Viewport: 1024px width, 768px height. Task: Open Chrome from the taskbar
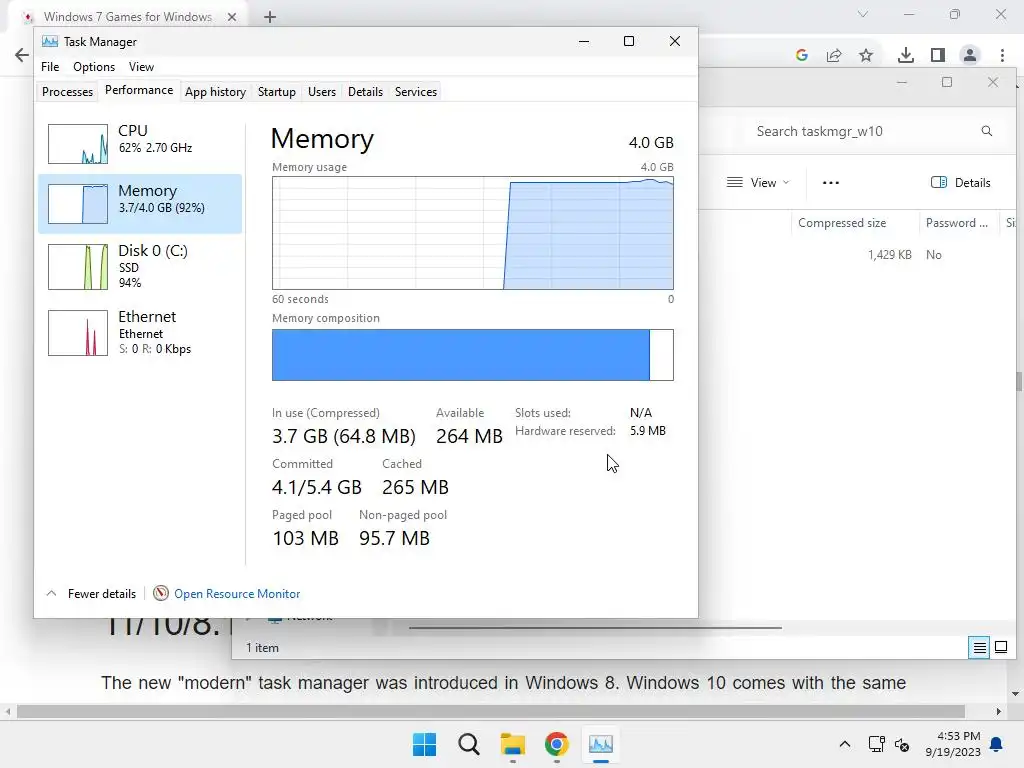tap(556, 744)
